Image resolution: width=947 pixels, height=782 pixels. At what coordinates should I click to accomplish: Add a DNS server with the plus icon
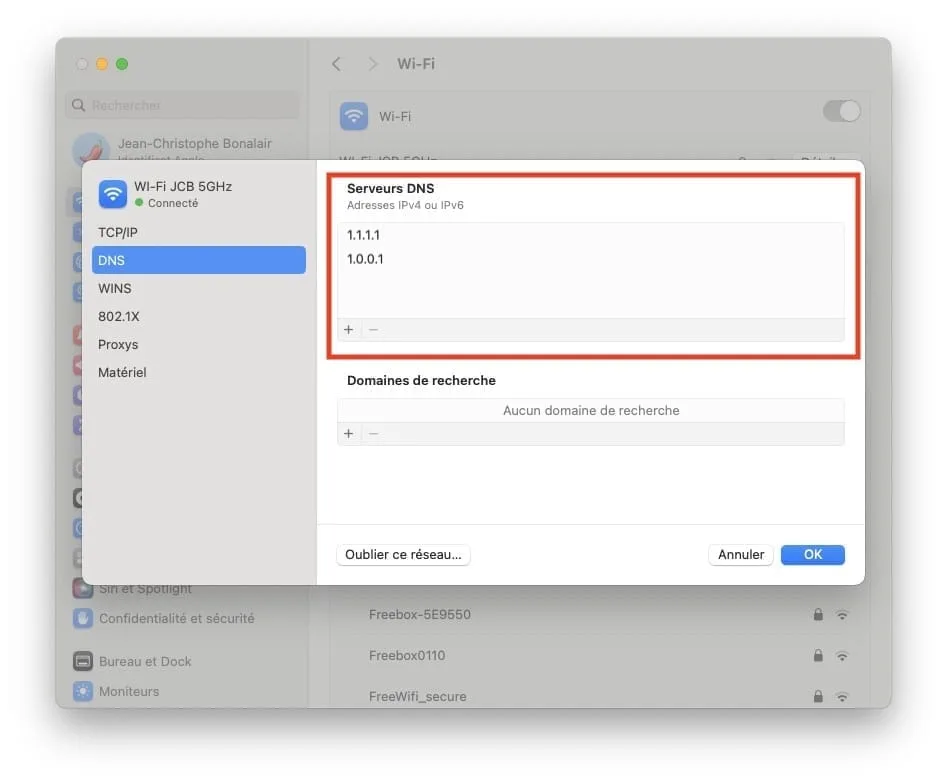click(x=348, y=329)
